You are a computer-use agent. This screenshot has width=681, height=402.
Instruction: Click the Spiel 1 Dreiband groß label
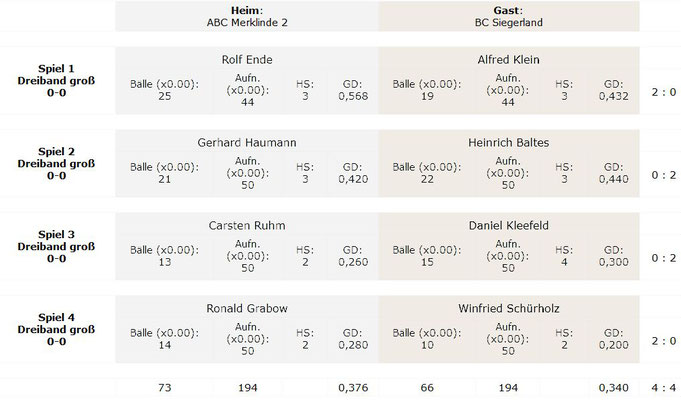[x=56, y=80]
